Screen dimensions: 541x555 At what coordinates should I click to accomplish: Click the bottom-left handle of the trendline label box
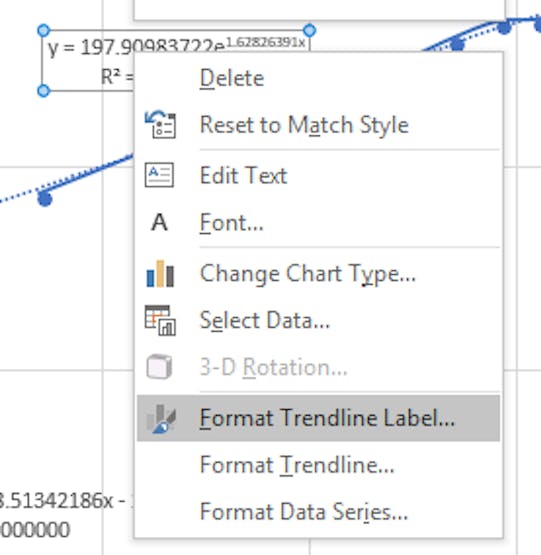[x=44, y=91]
